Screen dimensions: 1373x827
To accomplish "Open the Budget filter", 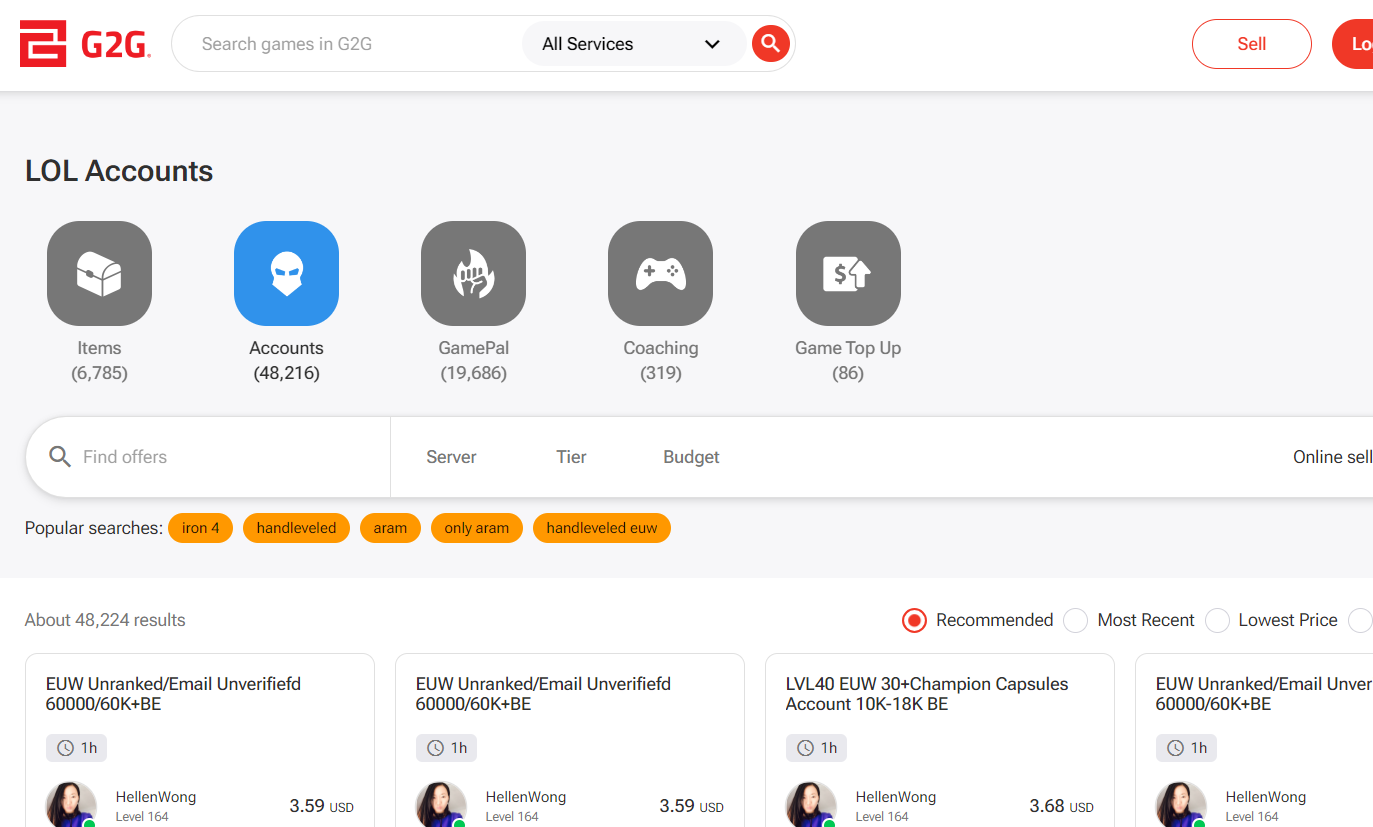I will click(x=691, y=457).
